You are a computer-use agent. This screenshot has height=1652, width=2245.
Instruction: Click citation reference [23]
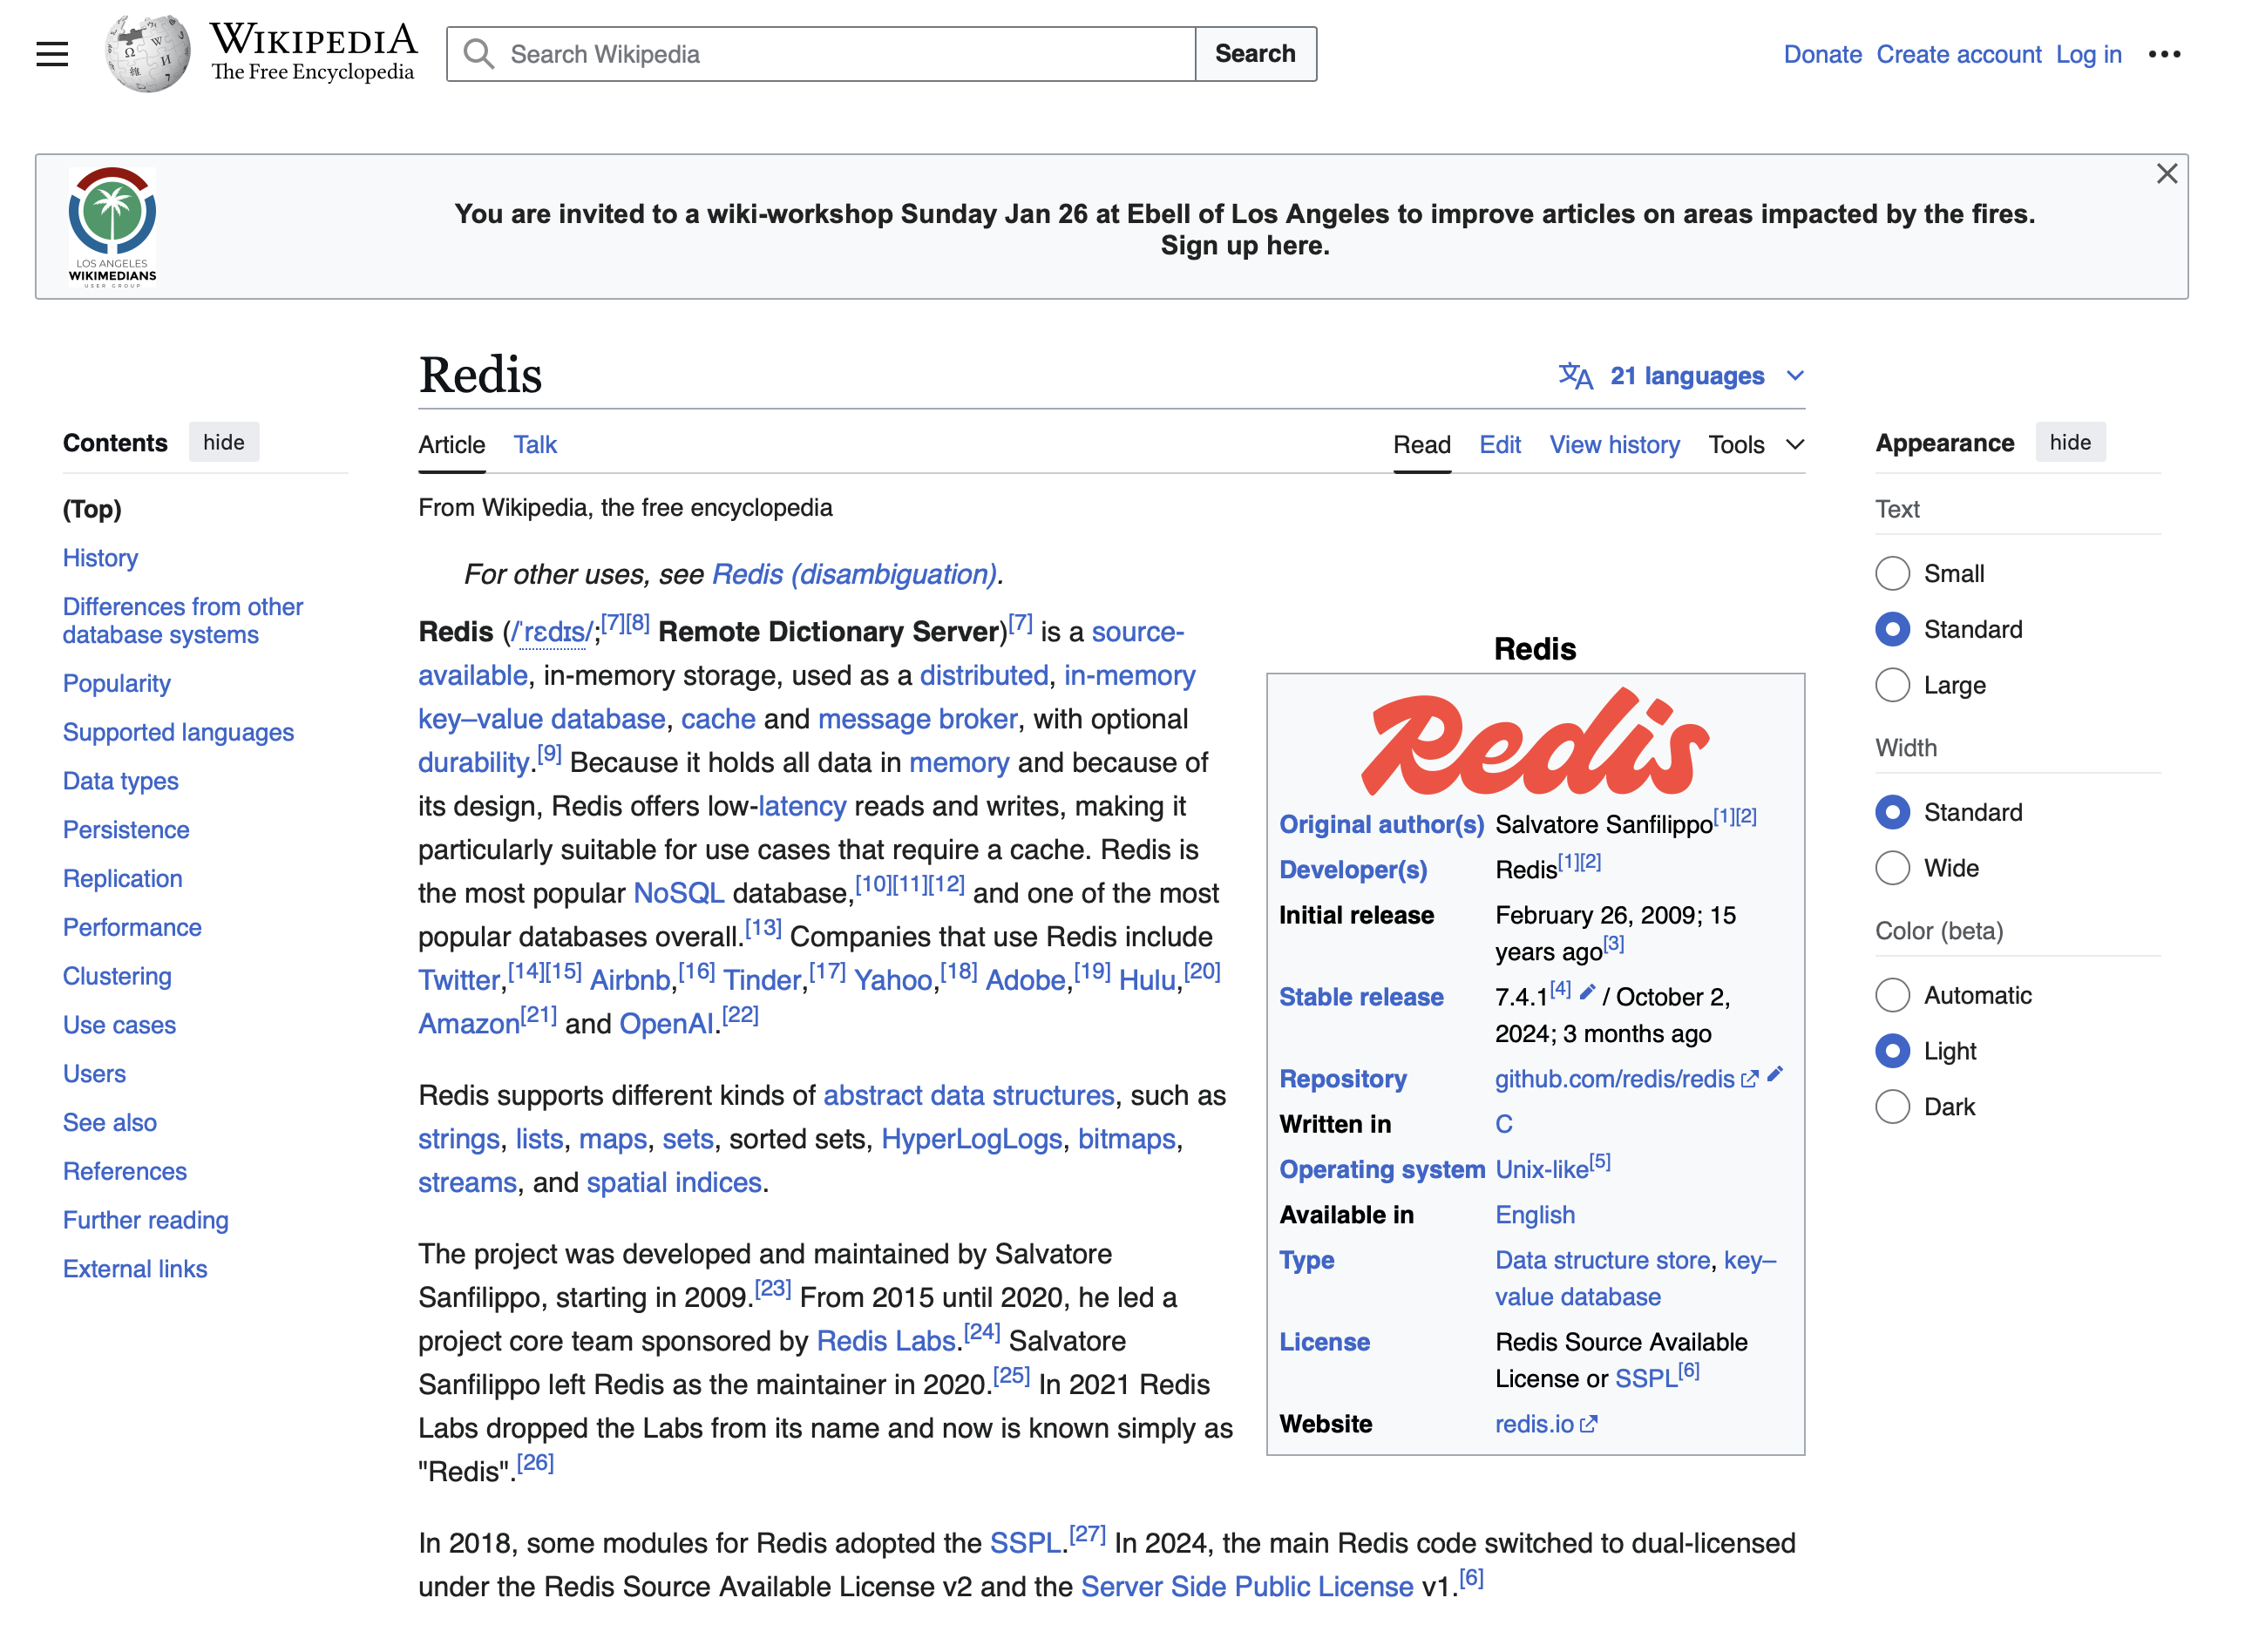(772, 1289)
